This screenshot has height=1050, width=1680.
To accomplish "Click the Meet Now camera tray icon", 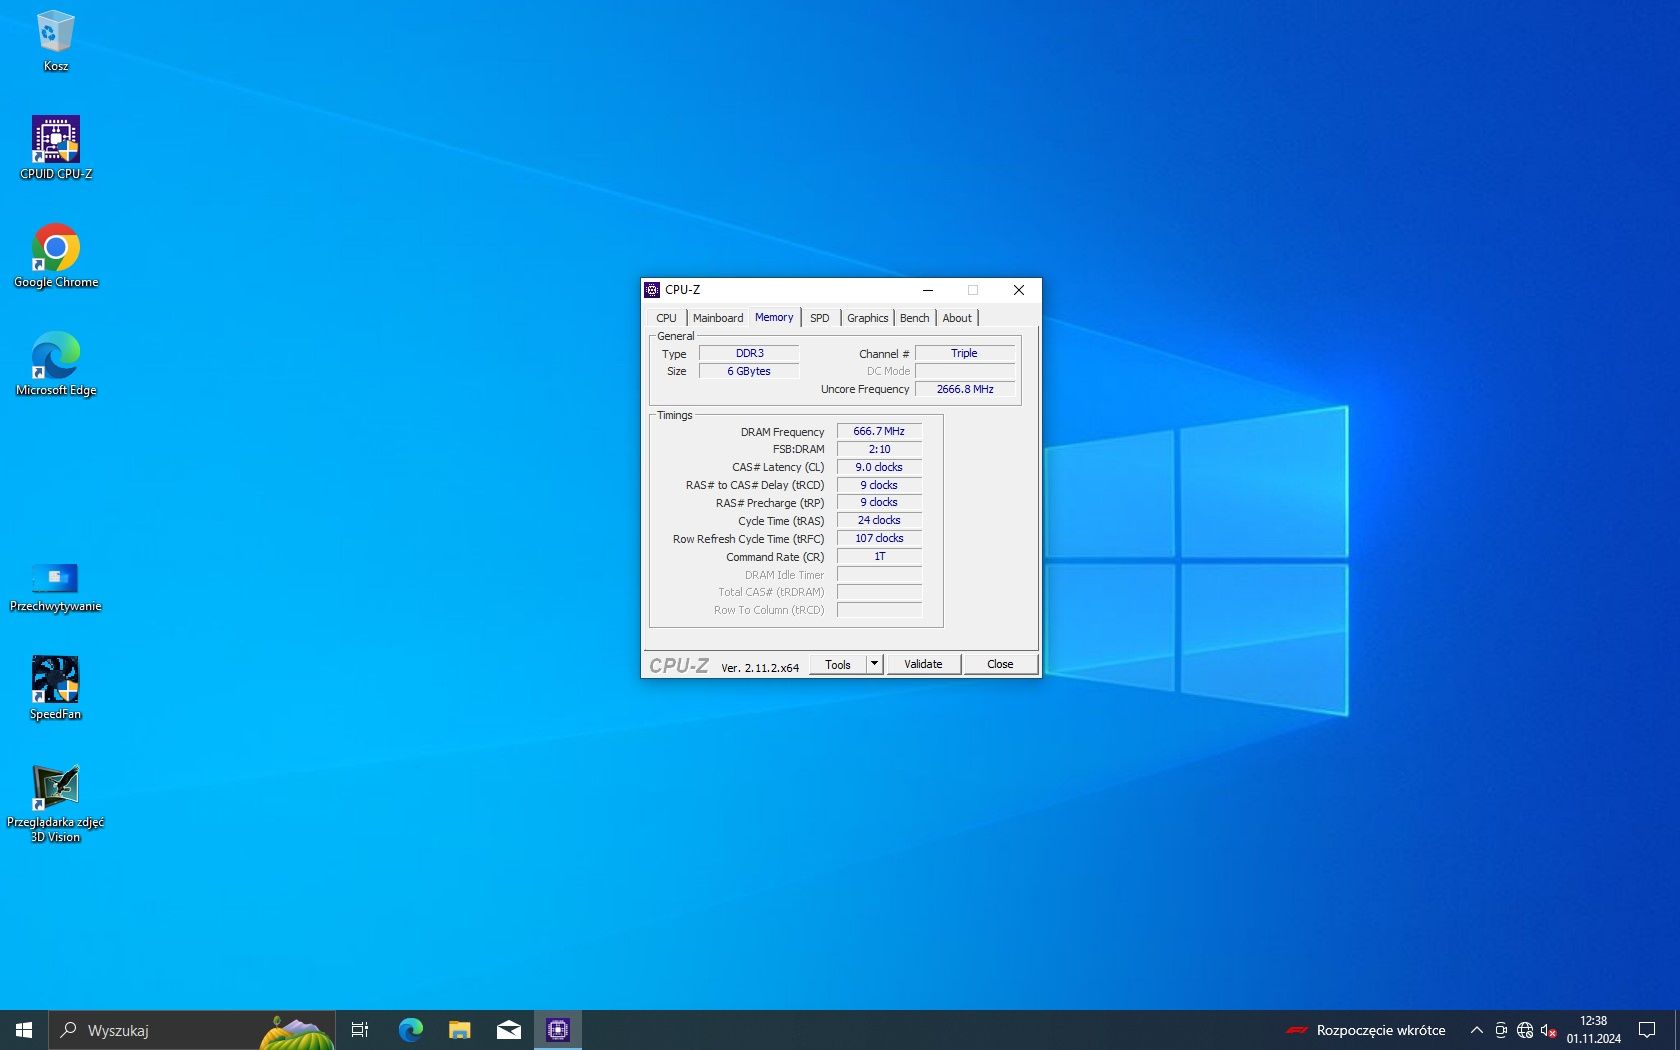I will (x=1501, y=1030).
